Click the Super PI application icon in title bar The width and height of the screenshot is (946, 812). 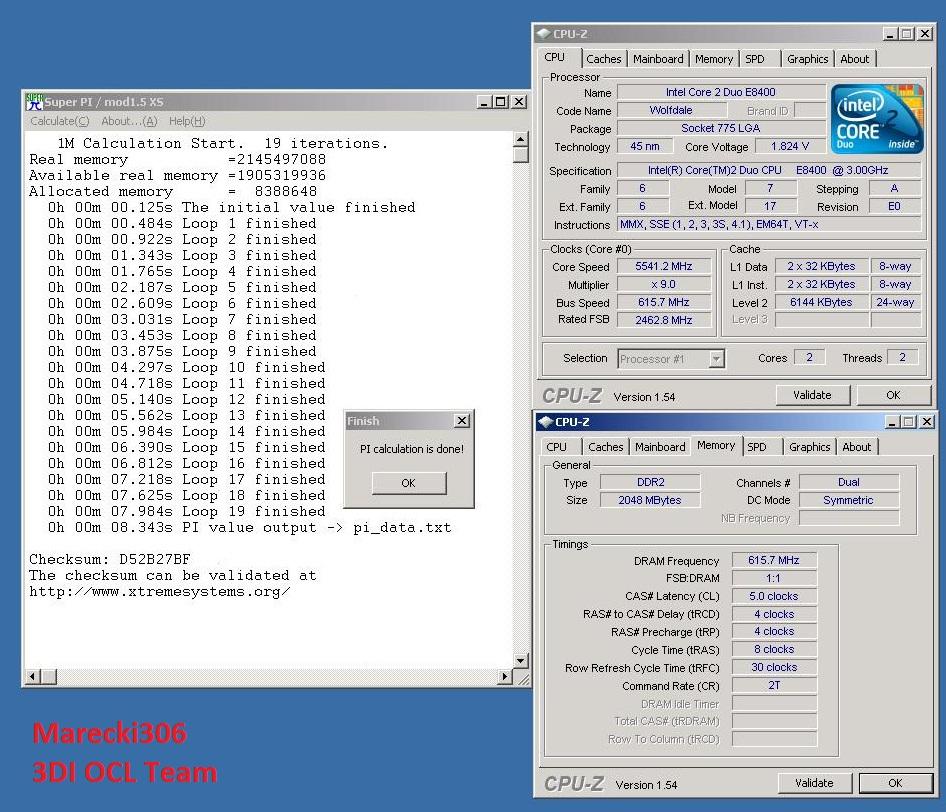point(34,101)
